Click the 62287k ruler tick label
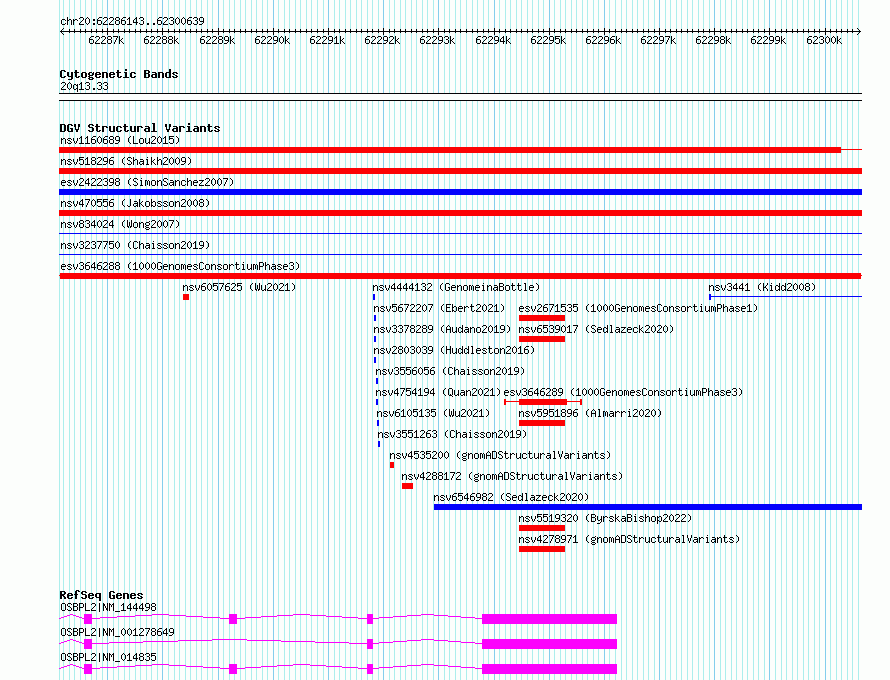Image resolution: width=890 pixels, height=680 pixels. point(106,40)
